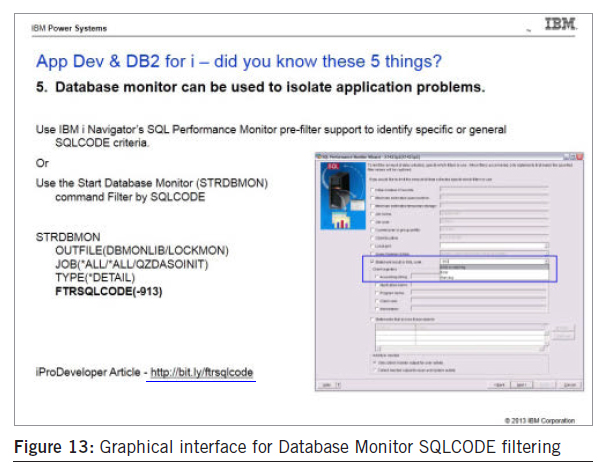
Task: Click the TYPE(*DETAIL) text
Action: pos(95,277)
